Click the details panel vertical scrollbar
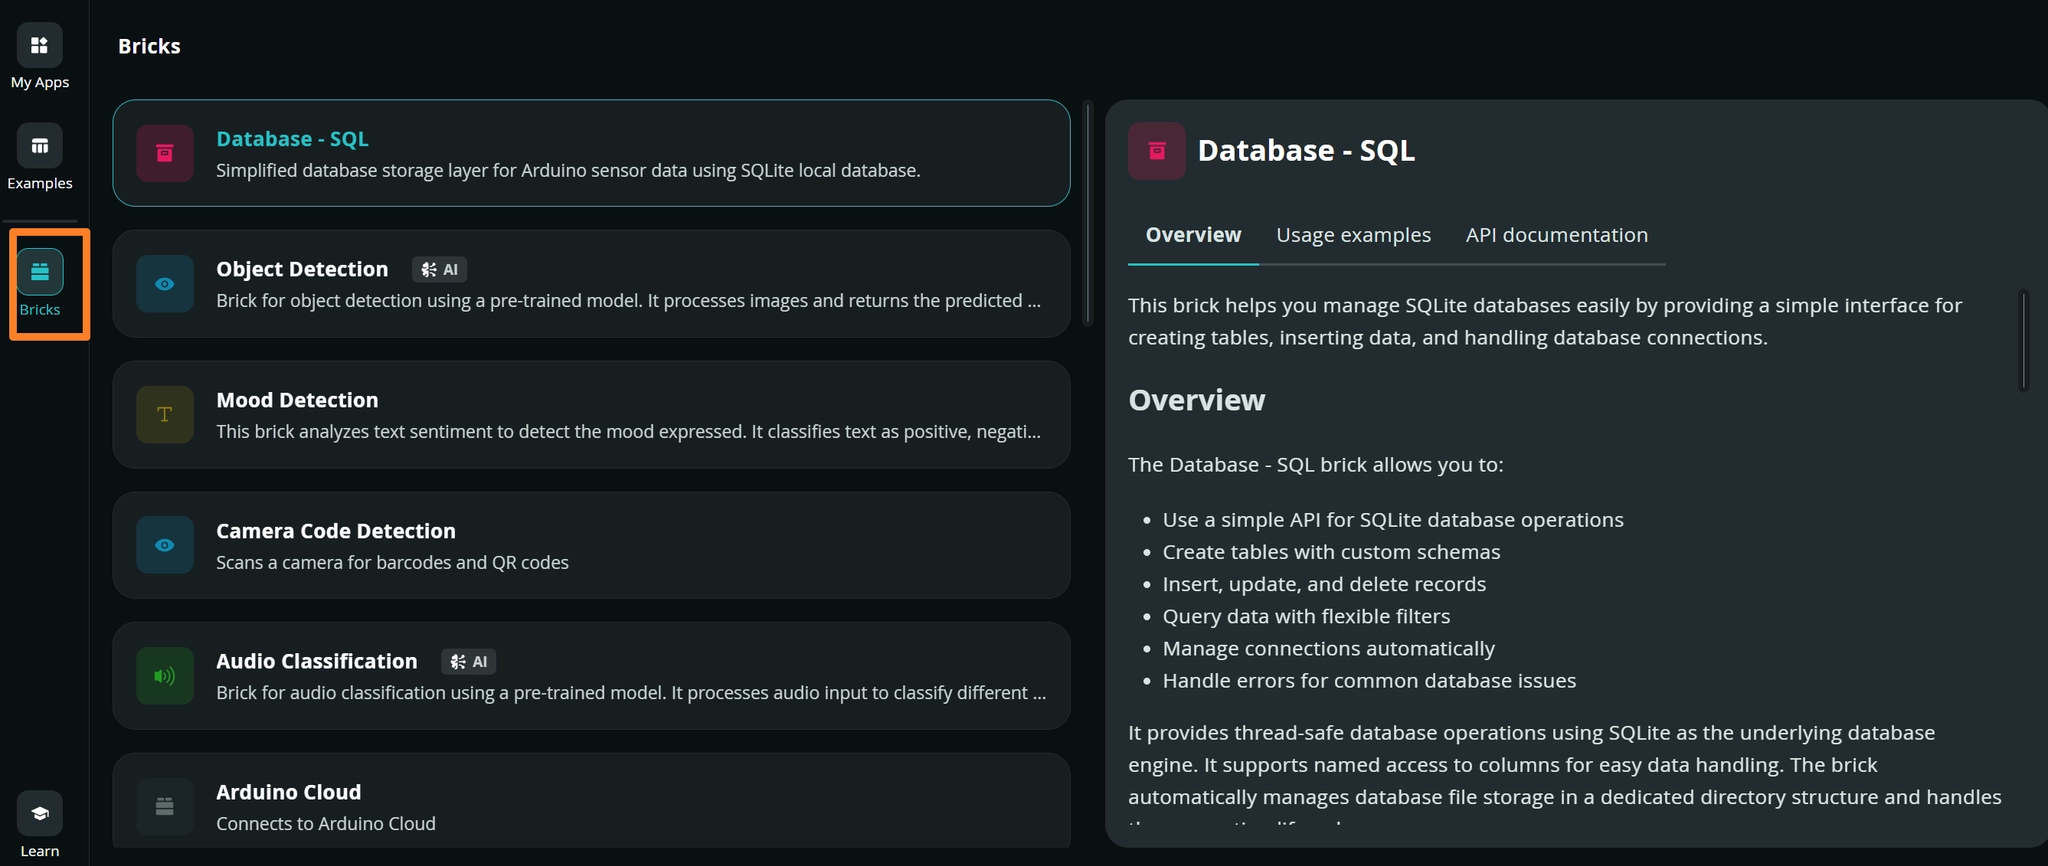This screenshot has width=2048, height=866. click(2023, 340)
